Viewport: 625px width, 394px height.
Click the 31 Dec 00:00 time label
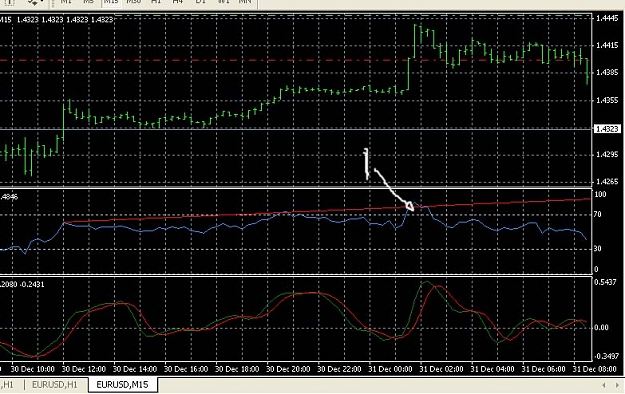[390, 369]
